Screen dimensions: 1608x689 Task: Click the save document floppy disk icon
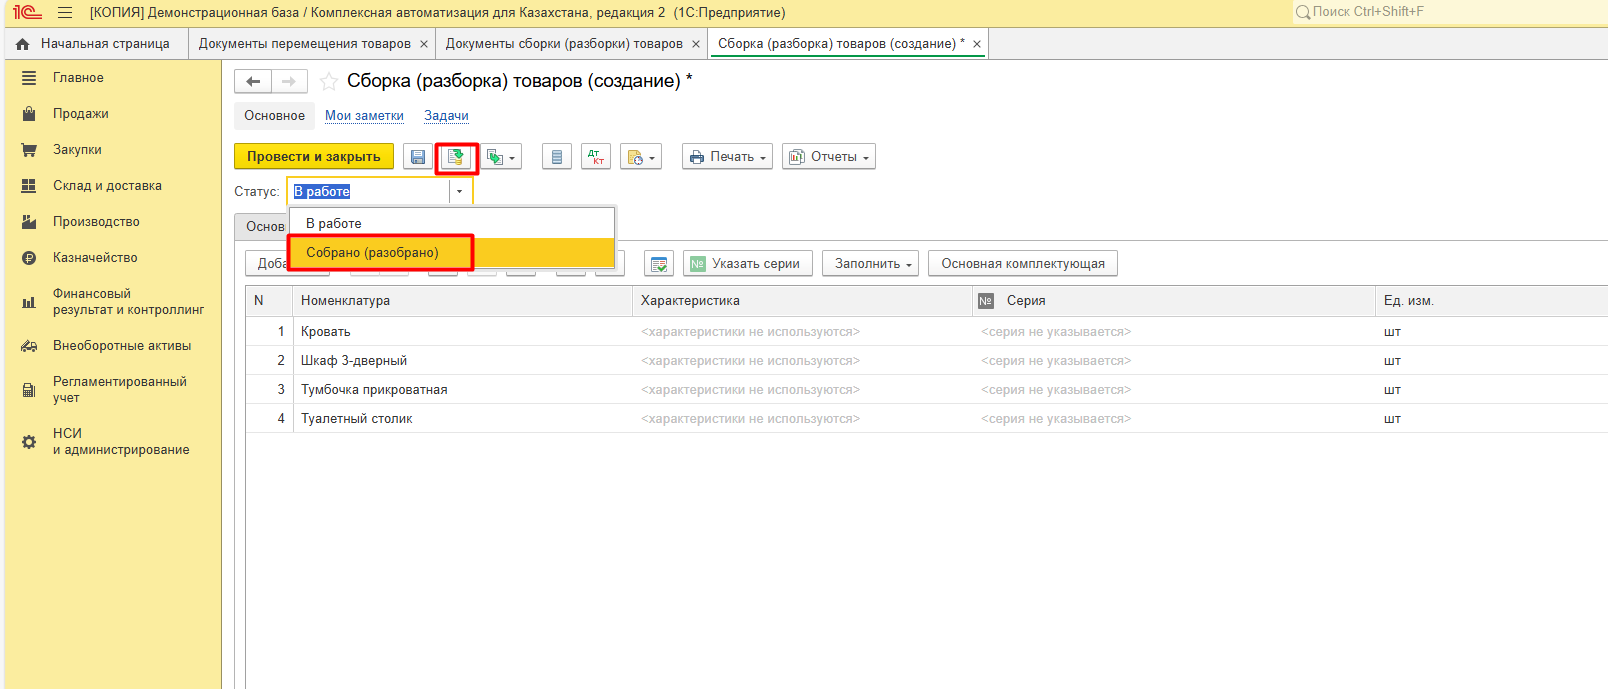418,157
